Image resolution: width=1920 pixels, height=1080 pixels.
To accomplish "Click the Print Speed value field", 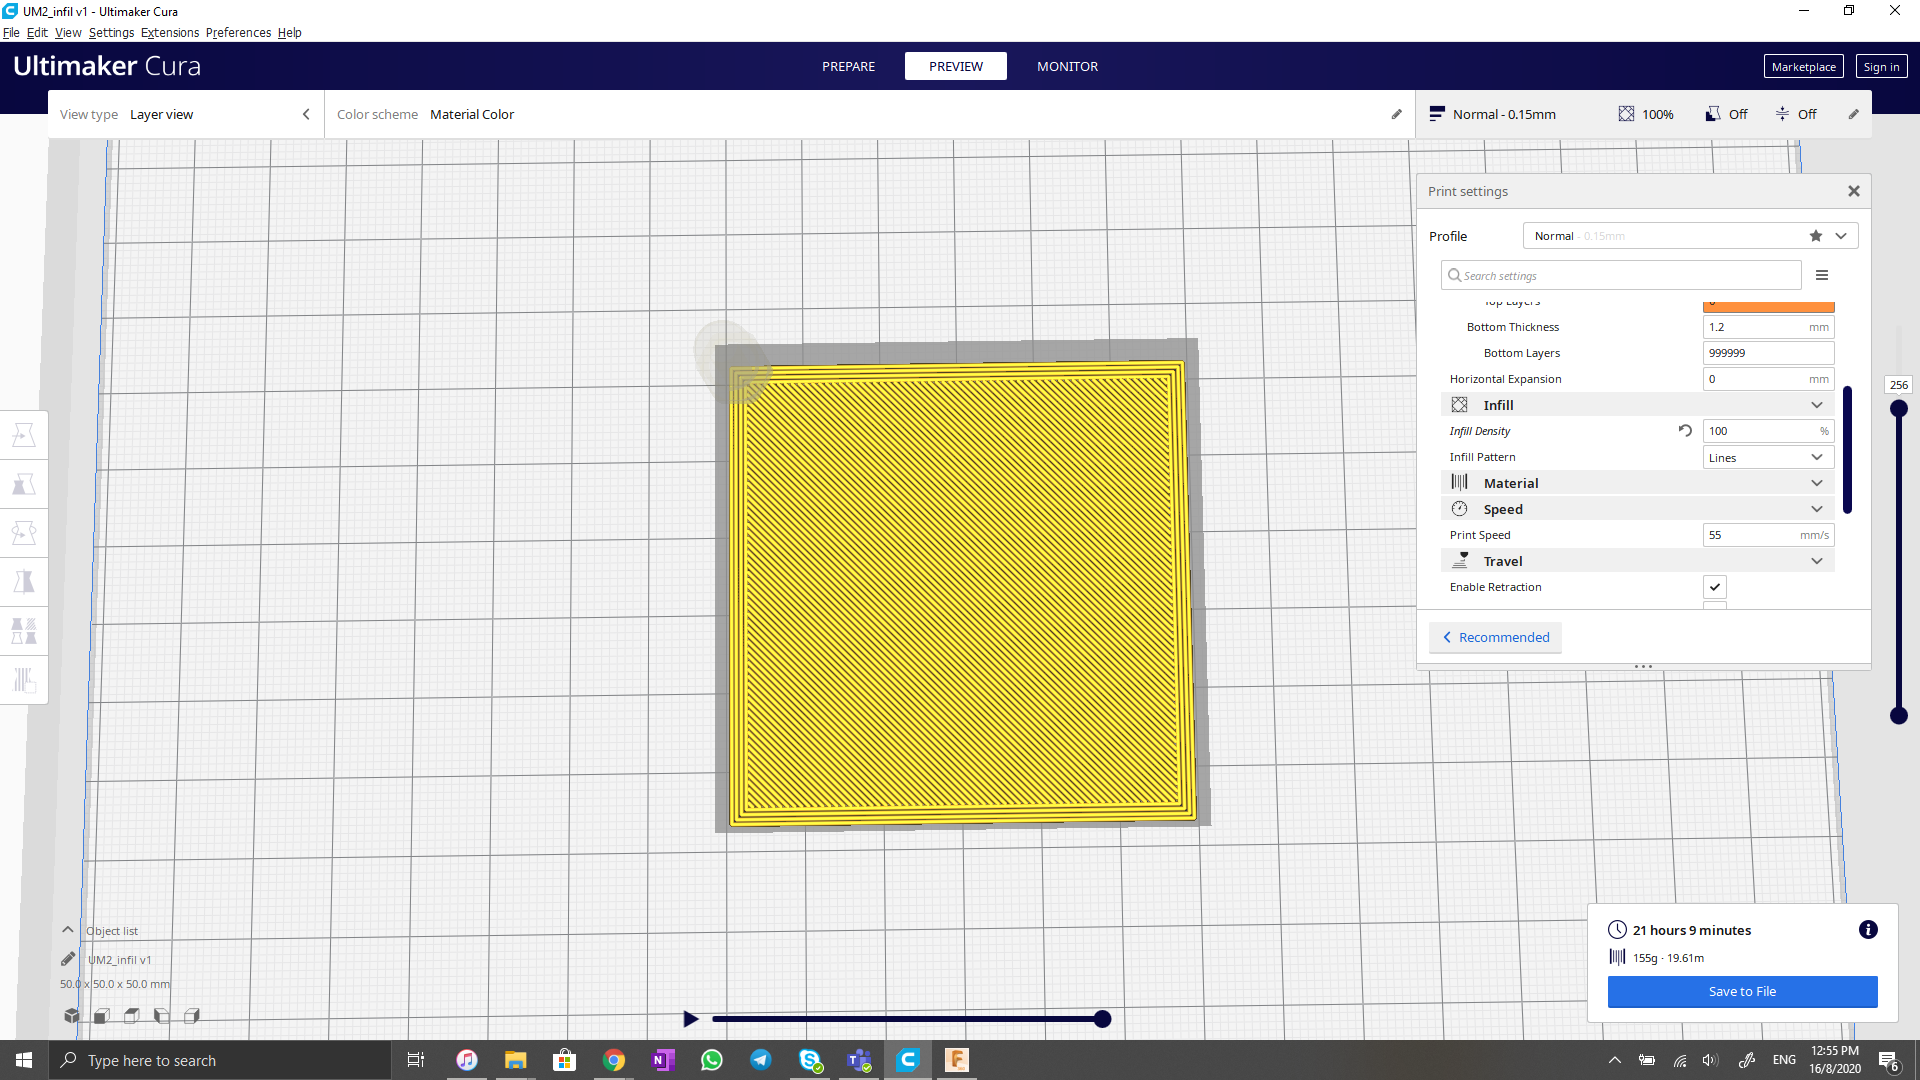I will pos(1768,535).
